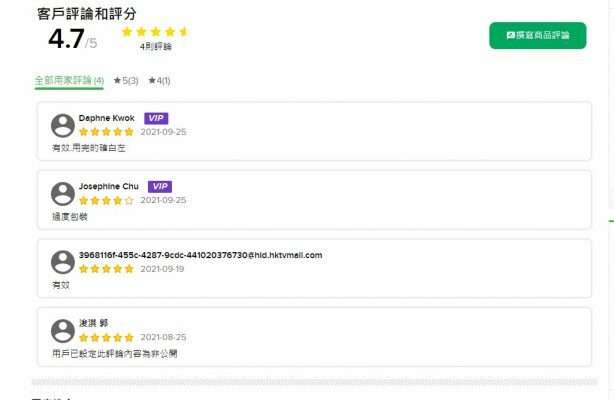Viewport: 614px width, 400px height.
Task: Filter reviews by 4 stars
Action: click(x=159, y=80)
